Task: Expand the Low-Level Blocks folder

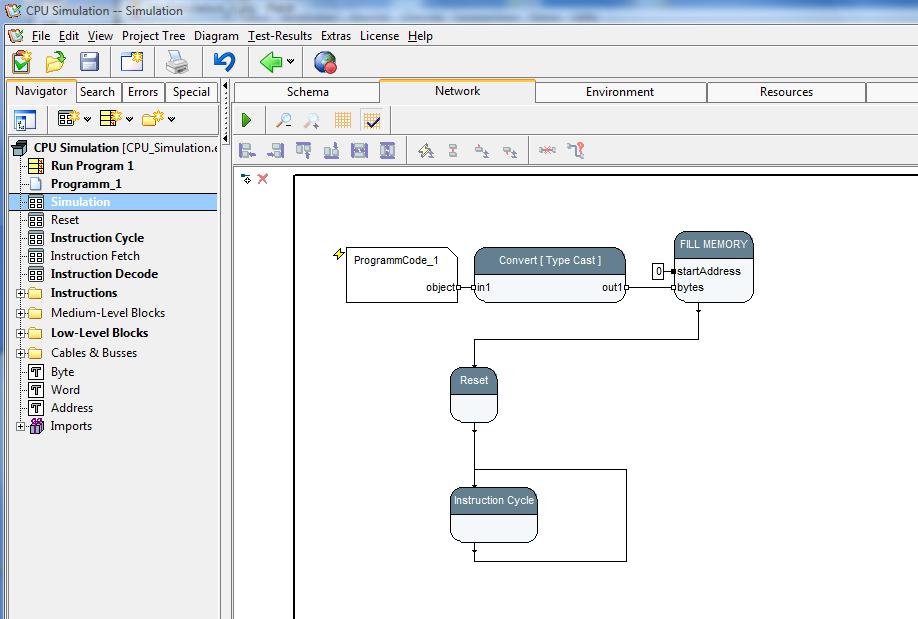Action: click(x=22, y=333)
